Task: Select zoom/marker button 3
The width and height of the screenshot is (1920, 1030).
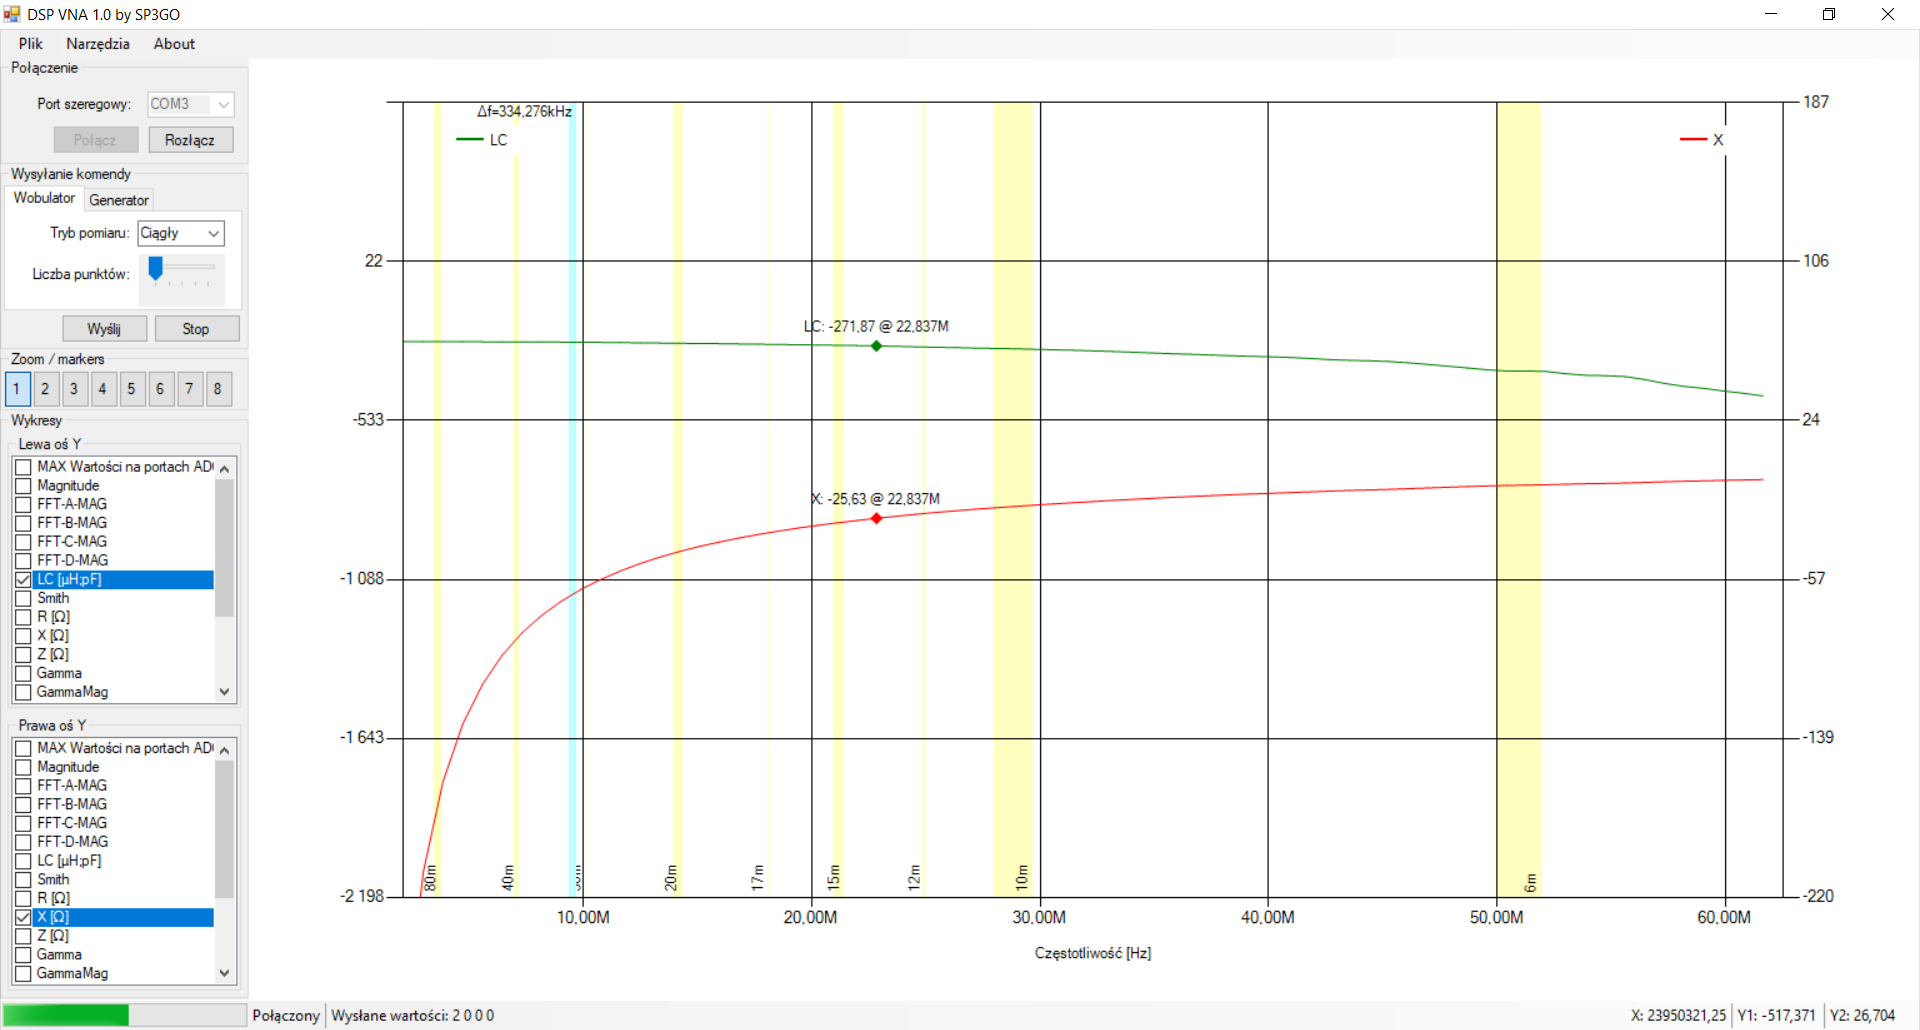Action: [74, 389]
